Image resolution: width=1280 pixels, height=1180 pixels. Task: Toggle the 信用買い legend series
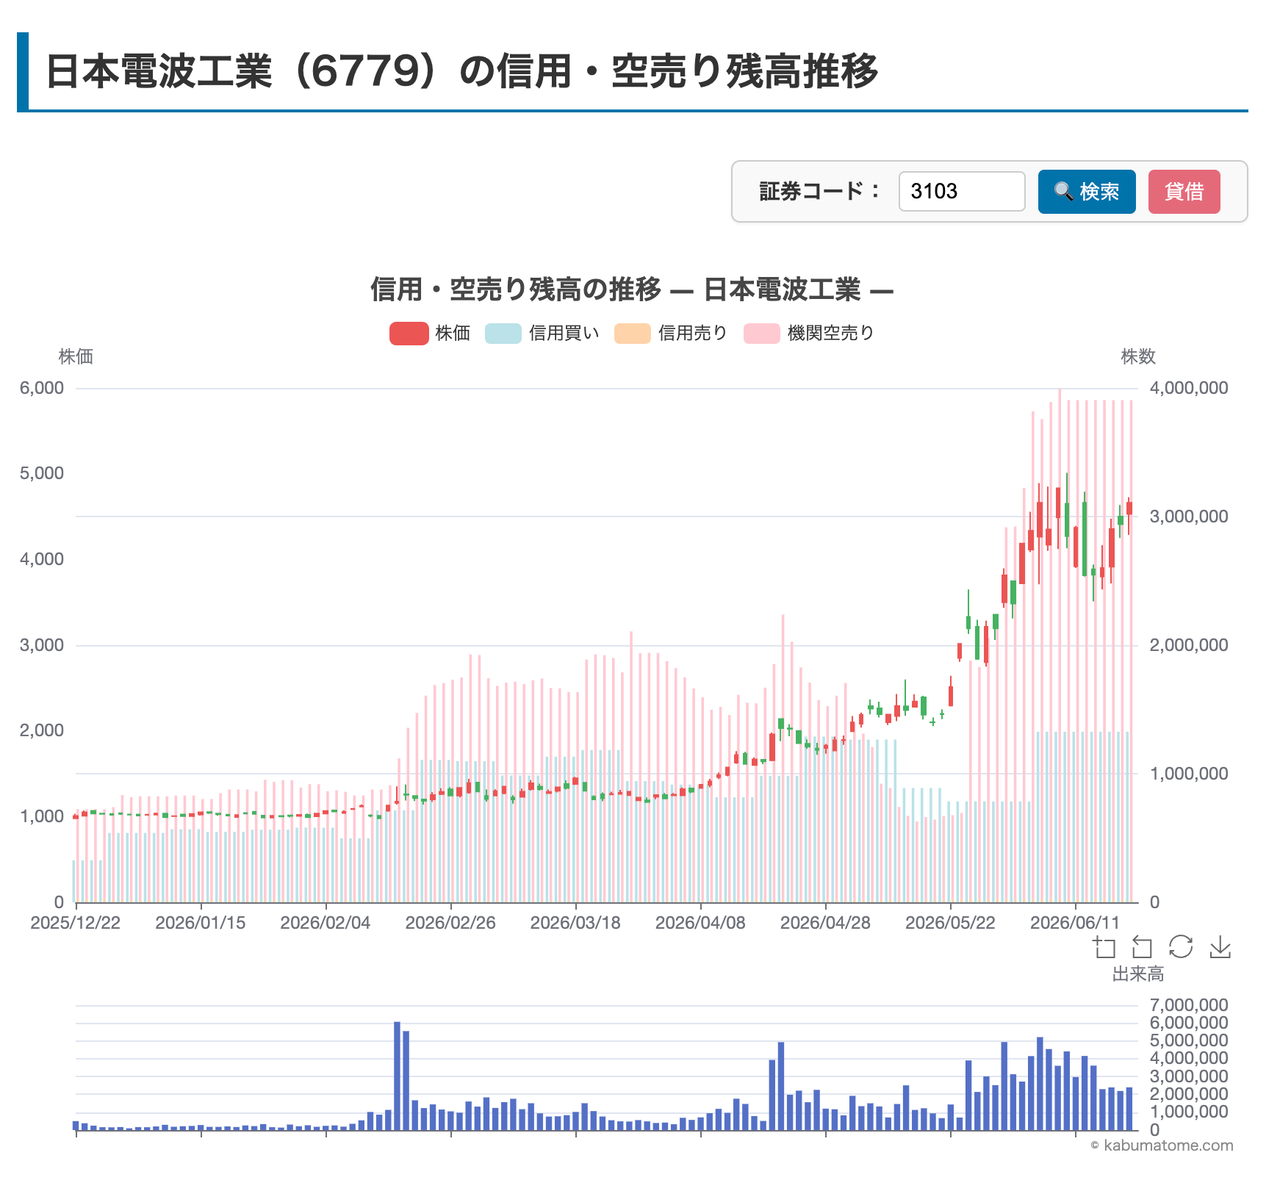pyautogui.click(x=542, y=333)
